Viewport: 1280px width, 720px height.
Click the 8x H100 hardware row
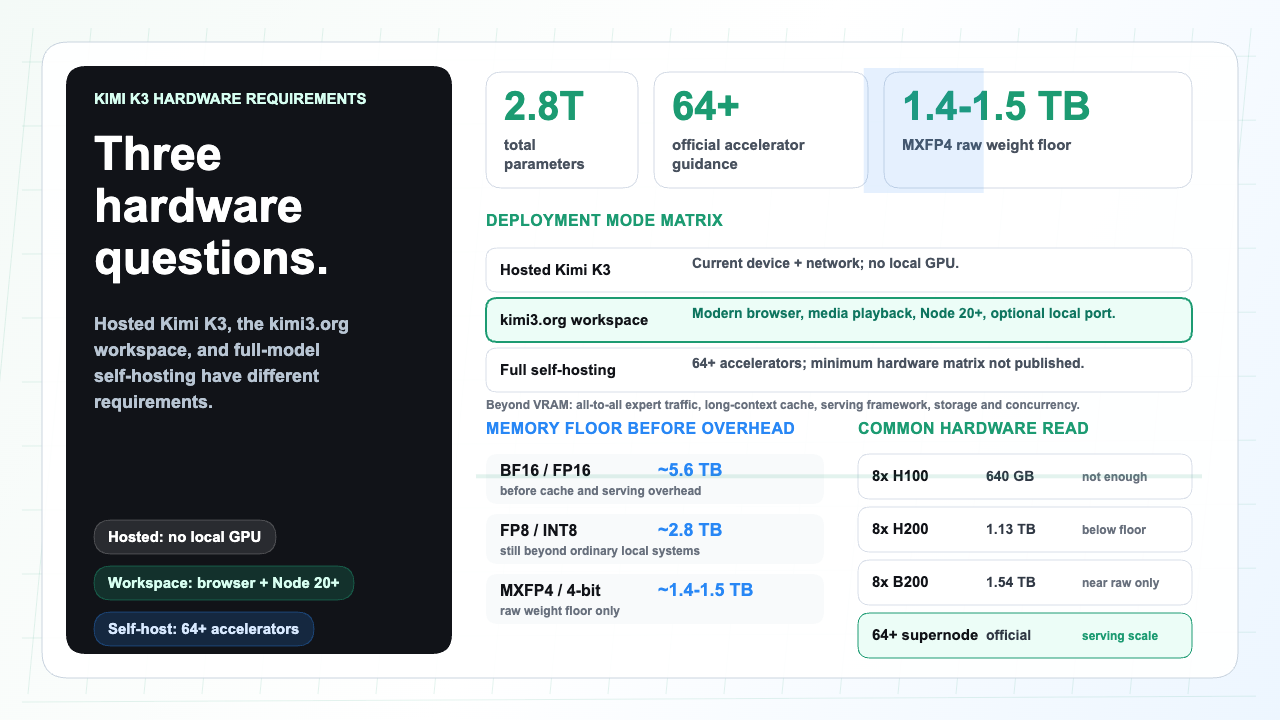pyautogui.click(x=1025, y=477)
